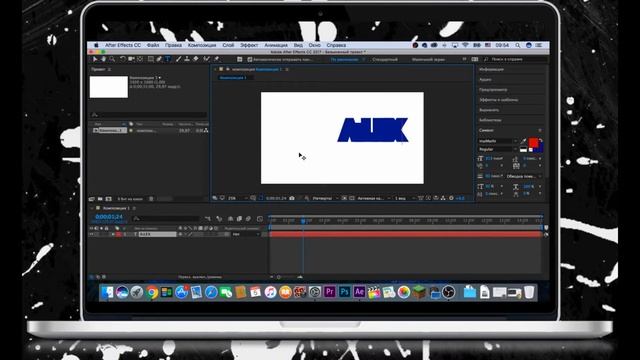Viewport: 640px width, 360px height.
Task: Open Google Chrome from the Dock
Action: click(152, 292)
